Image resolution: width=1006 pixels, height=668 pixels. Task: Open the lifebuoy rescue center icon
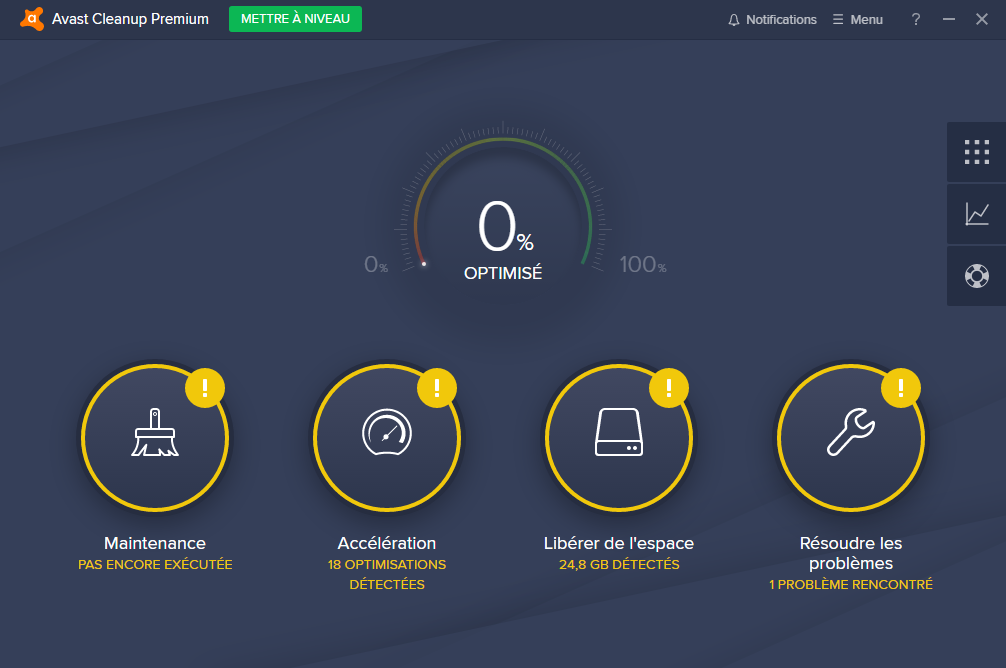(976, 276)
